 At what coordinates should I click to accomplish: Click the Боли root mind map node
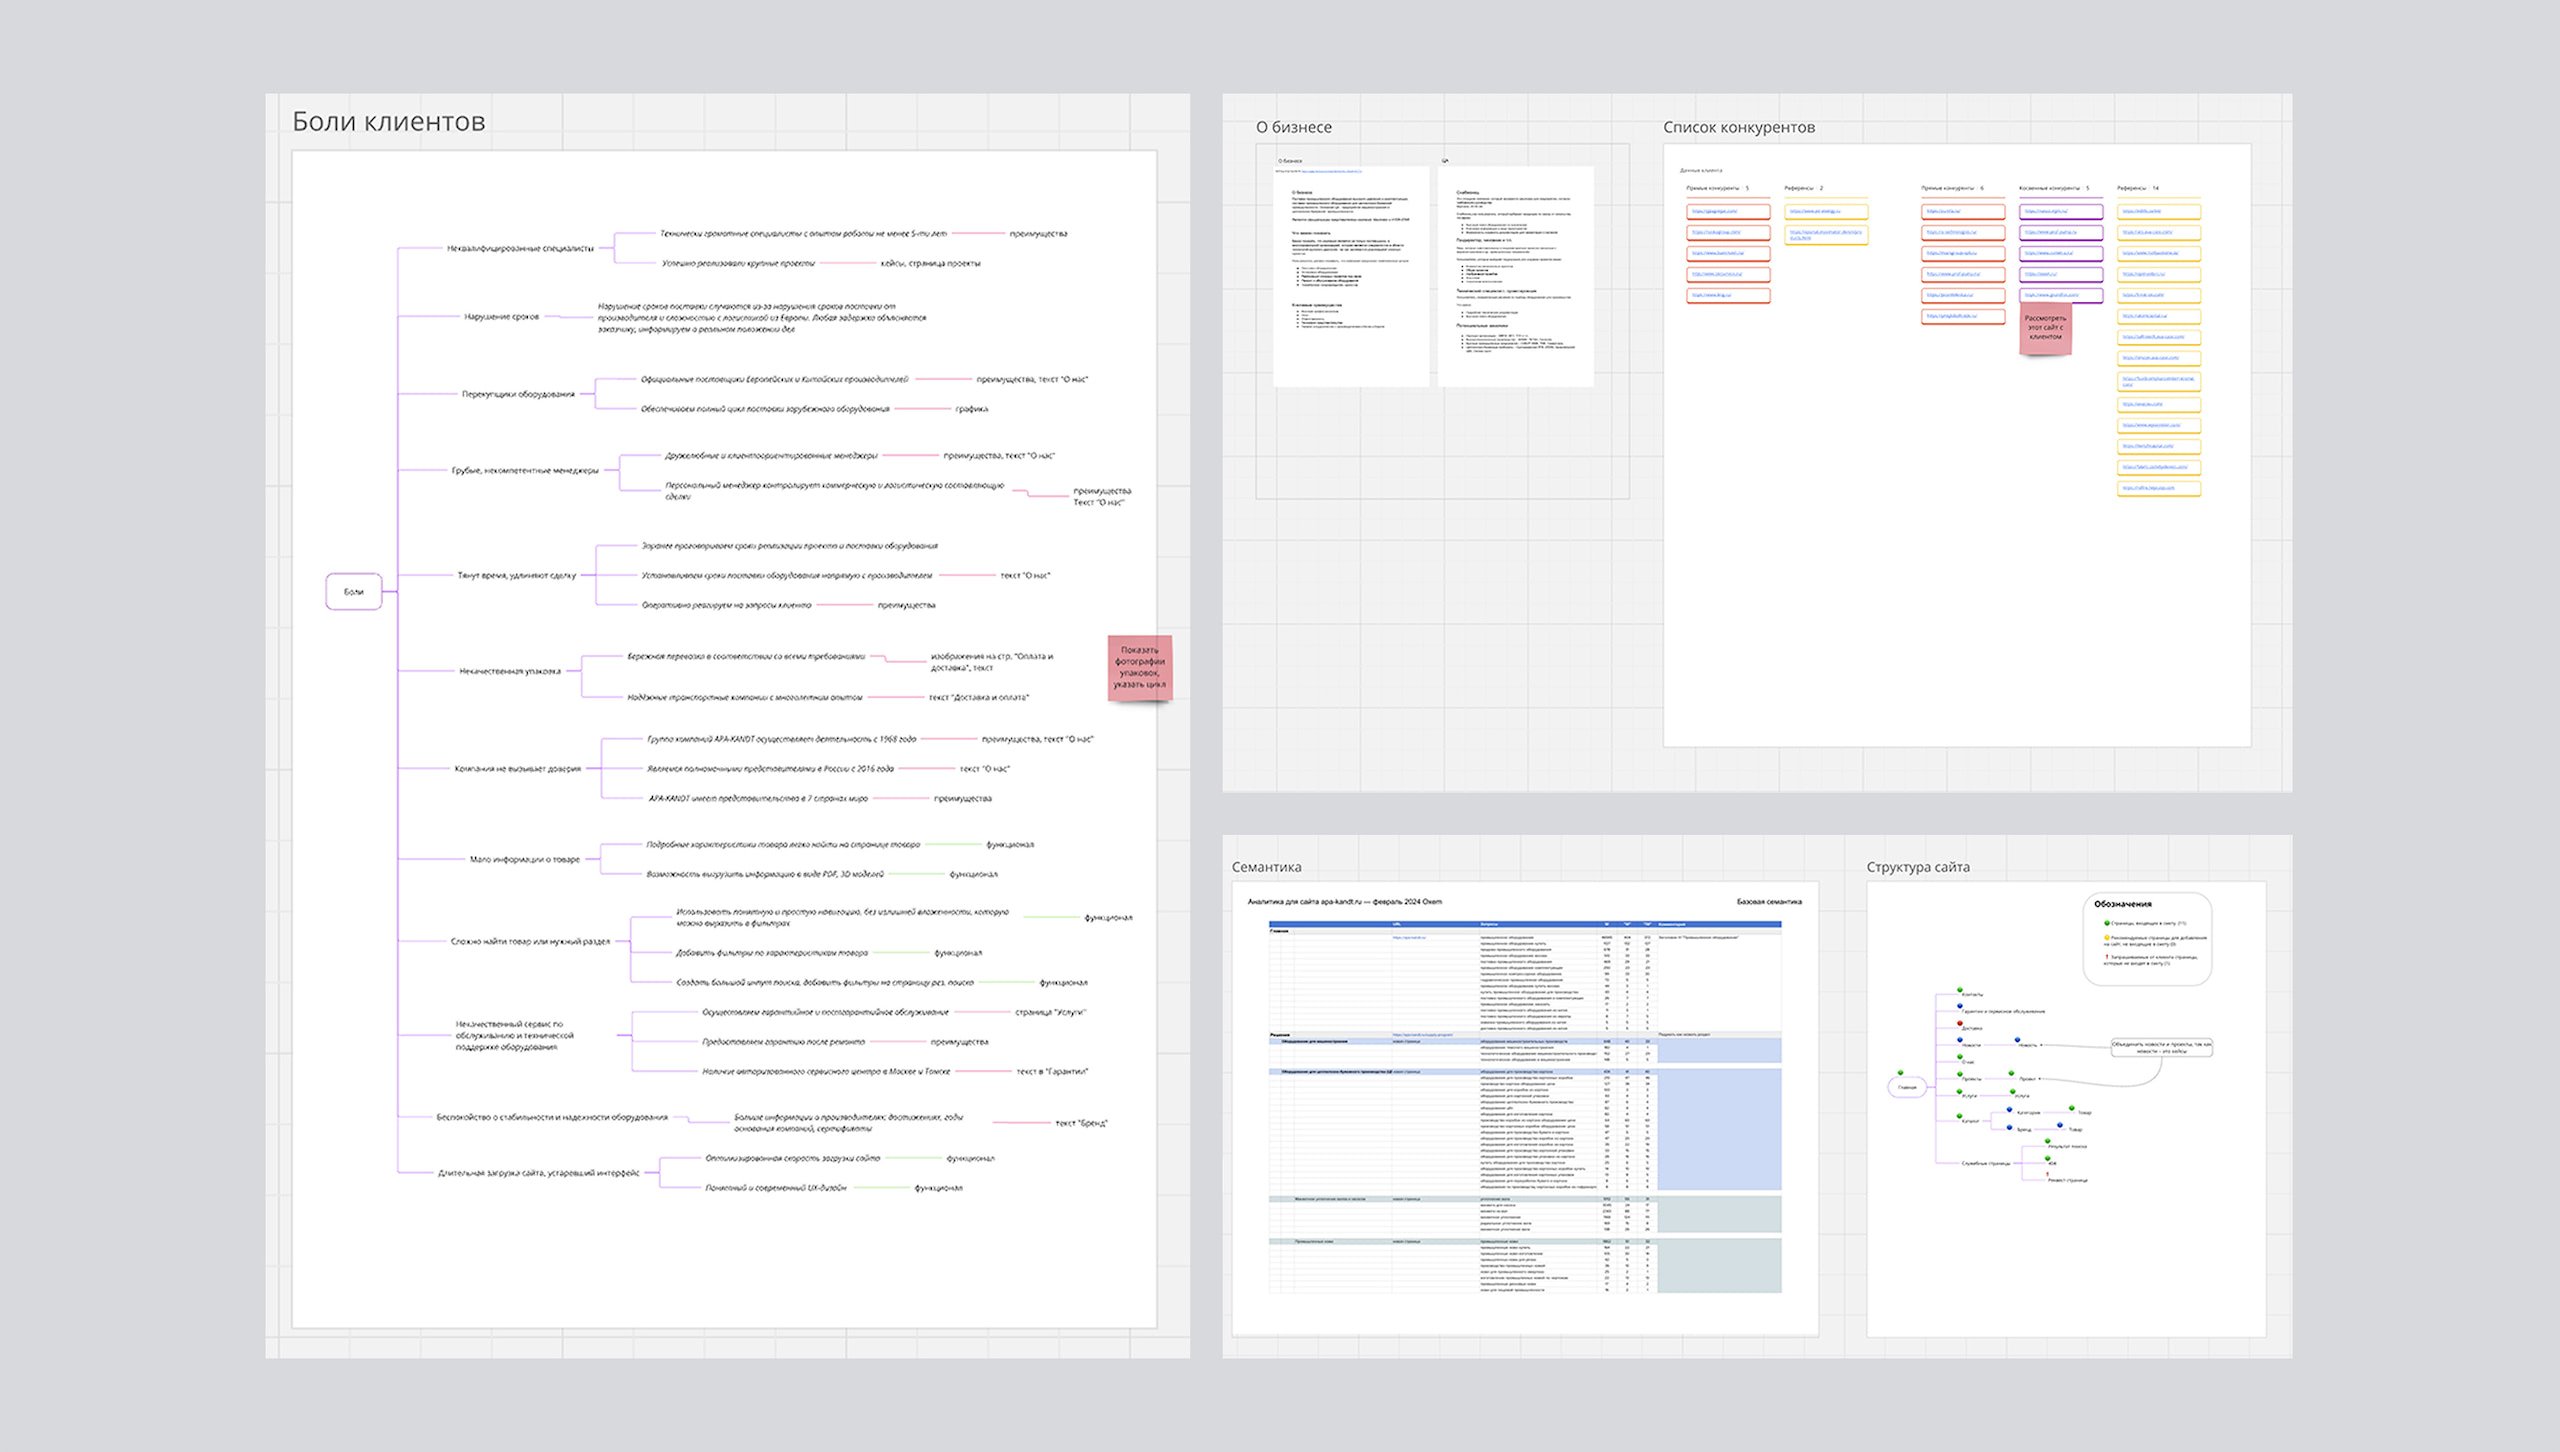click(x=353, y=591)
